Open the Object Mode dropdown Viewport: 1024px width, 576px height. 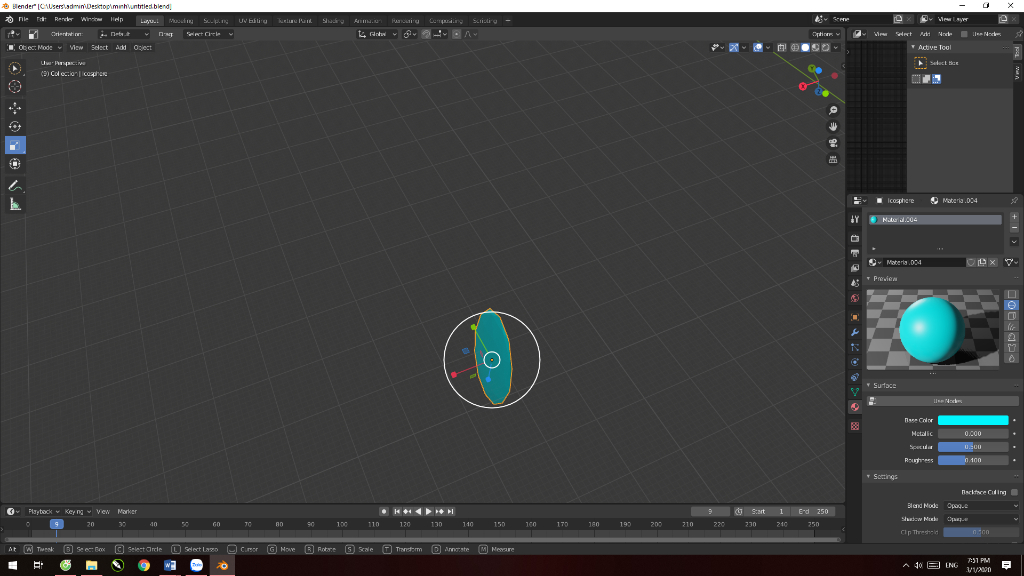point(34,48)
